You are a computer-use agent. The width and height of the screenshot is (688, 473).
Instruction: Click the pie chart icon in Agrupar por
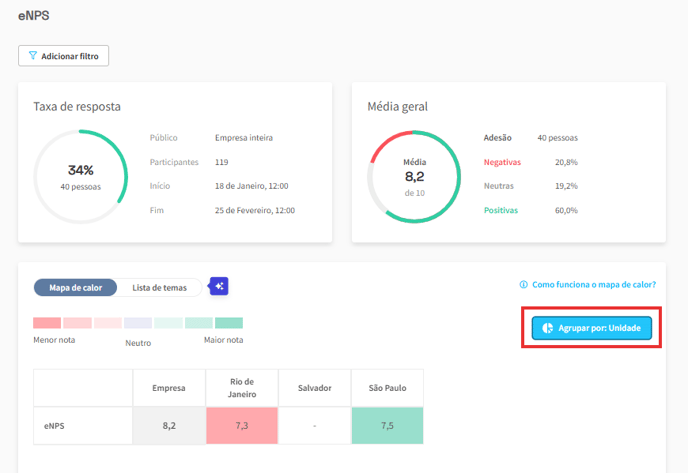tap(547, 327)
